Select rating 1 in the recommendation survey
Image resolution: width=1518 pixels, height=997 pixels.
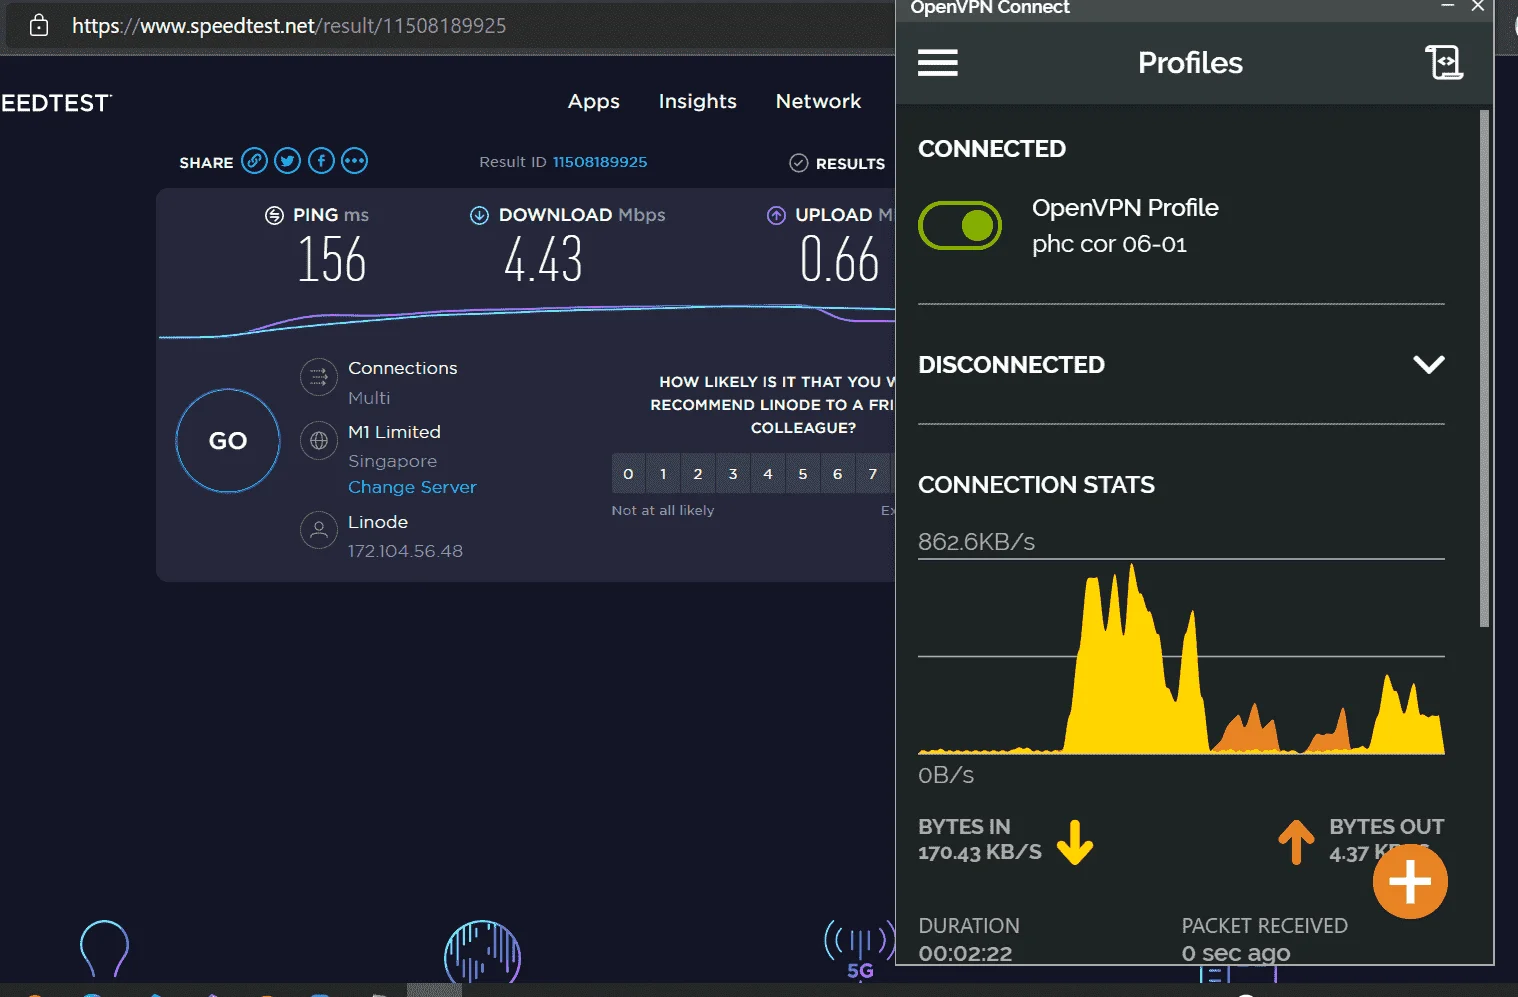pyautogui.click(x=663, y=474)
